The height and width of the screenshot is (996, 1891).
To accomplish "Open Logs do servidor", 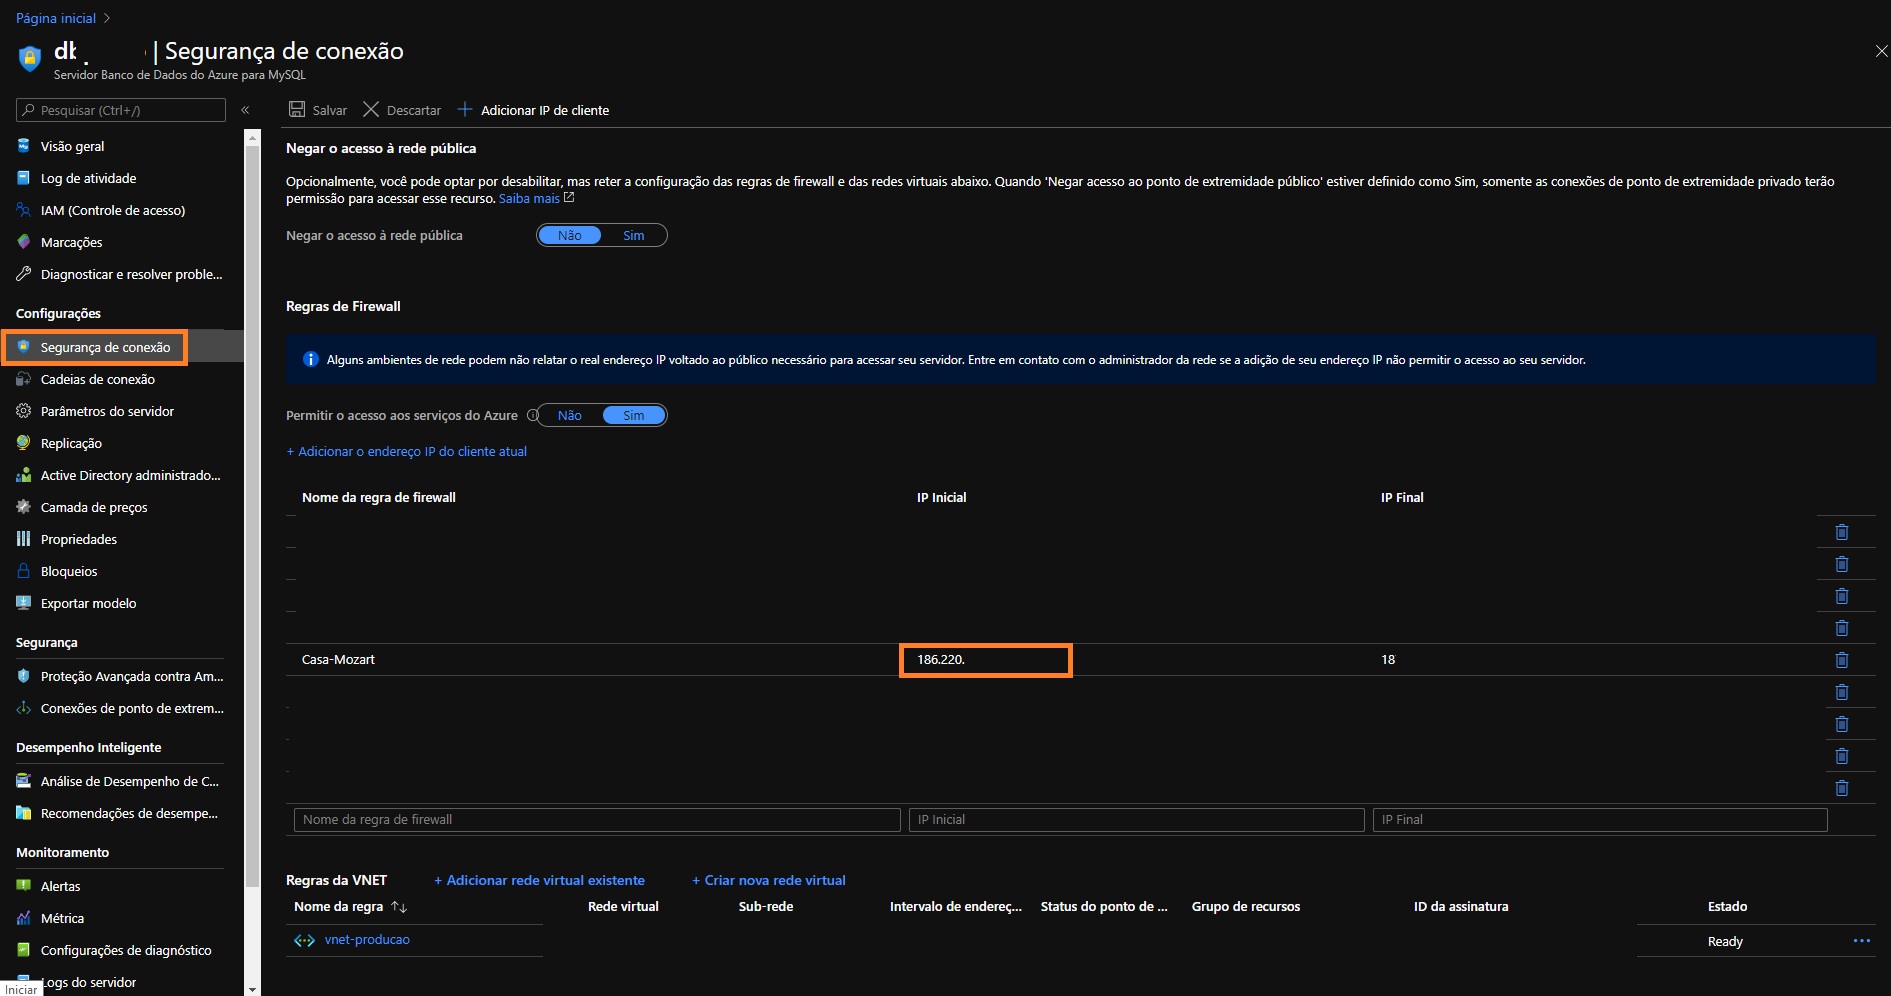I will coord(88,982).
